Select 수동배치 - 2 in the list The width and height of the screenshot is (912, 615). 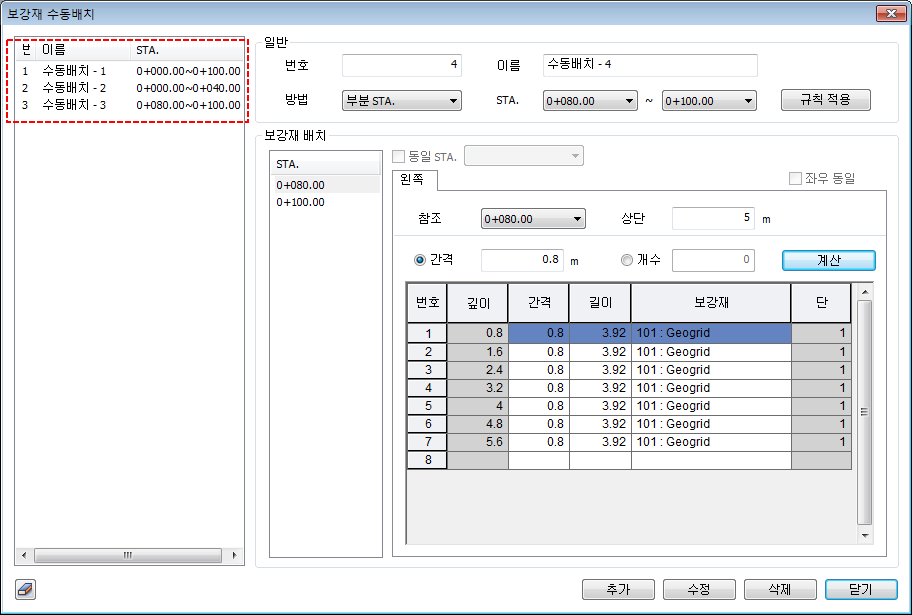coord(74,88)
